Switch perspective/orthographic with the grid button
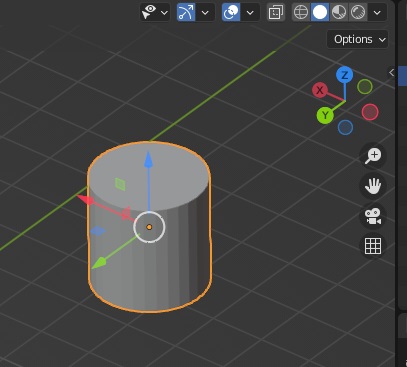 pyautogui.click(x=373, y=246)
